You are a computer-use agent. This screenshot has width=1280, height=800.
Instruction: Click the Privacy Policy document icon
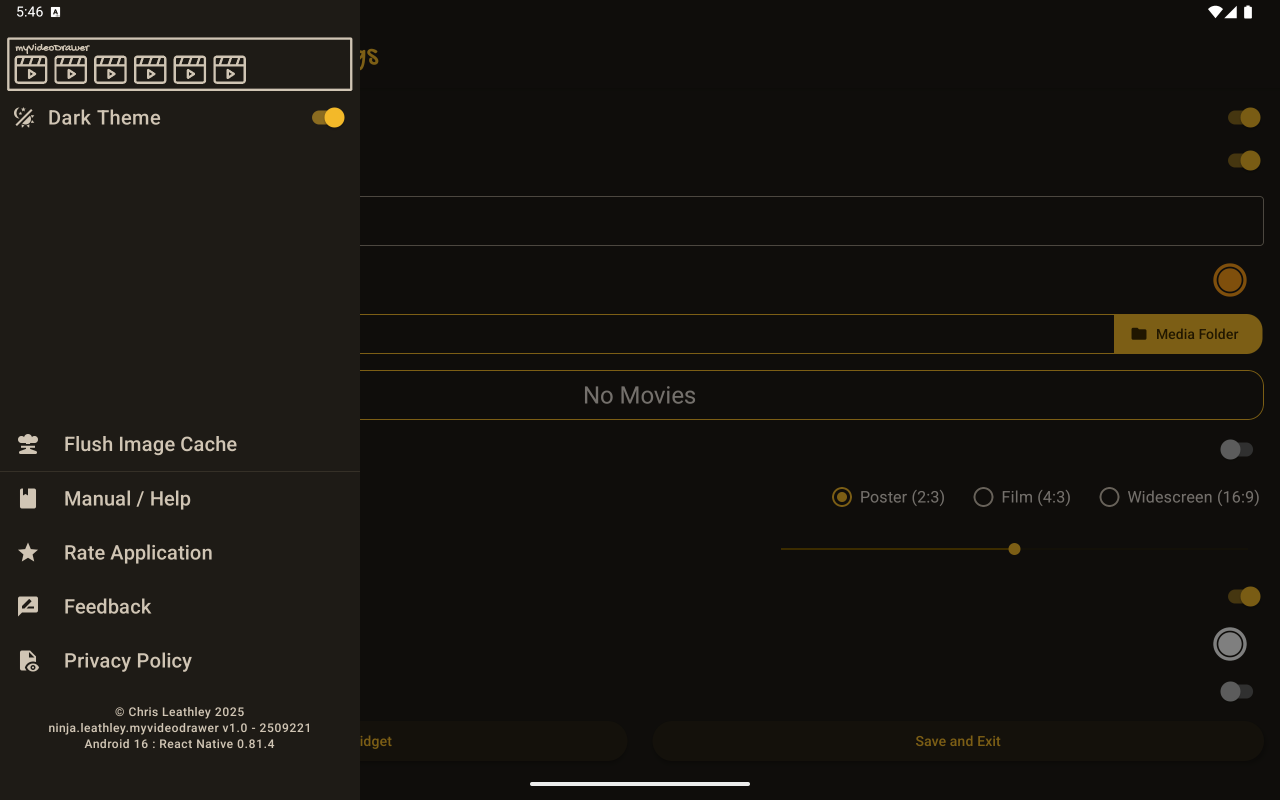tap(28, 661)
